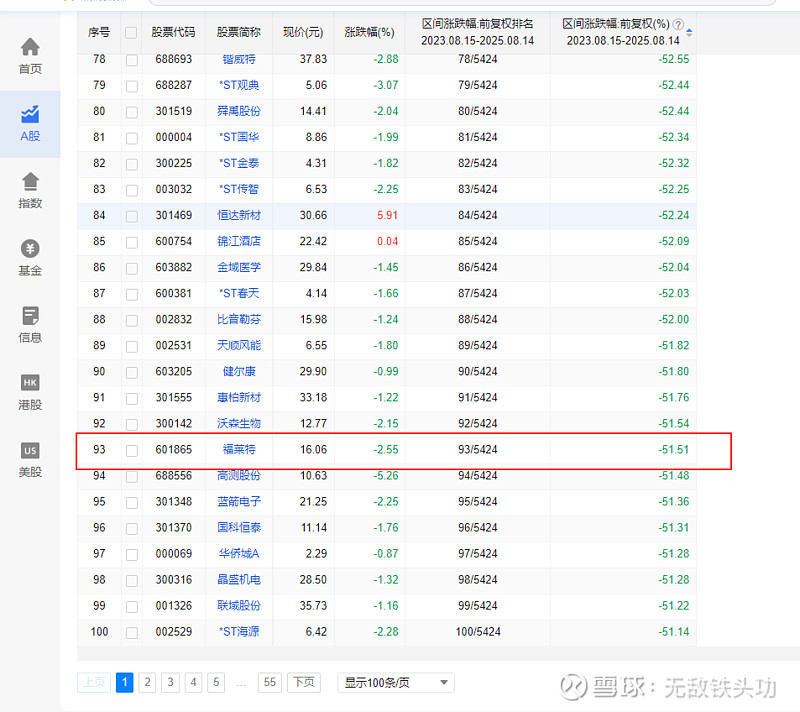
Task: Go to page 1
Action: click(124, 682)
